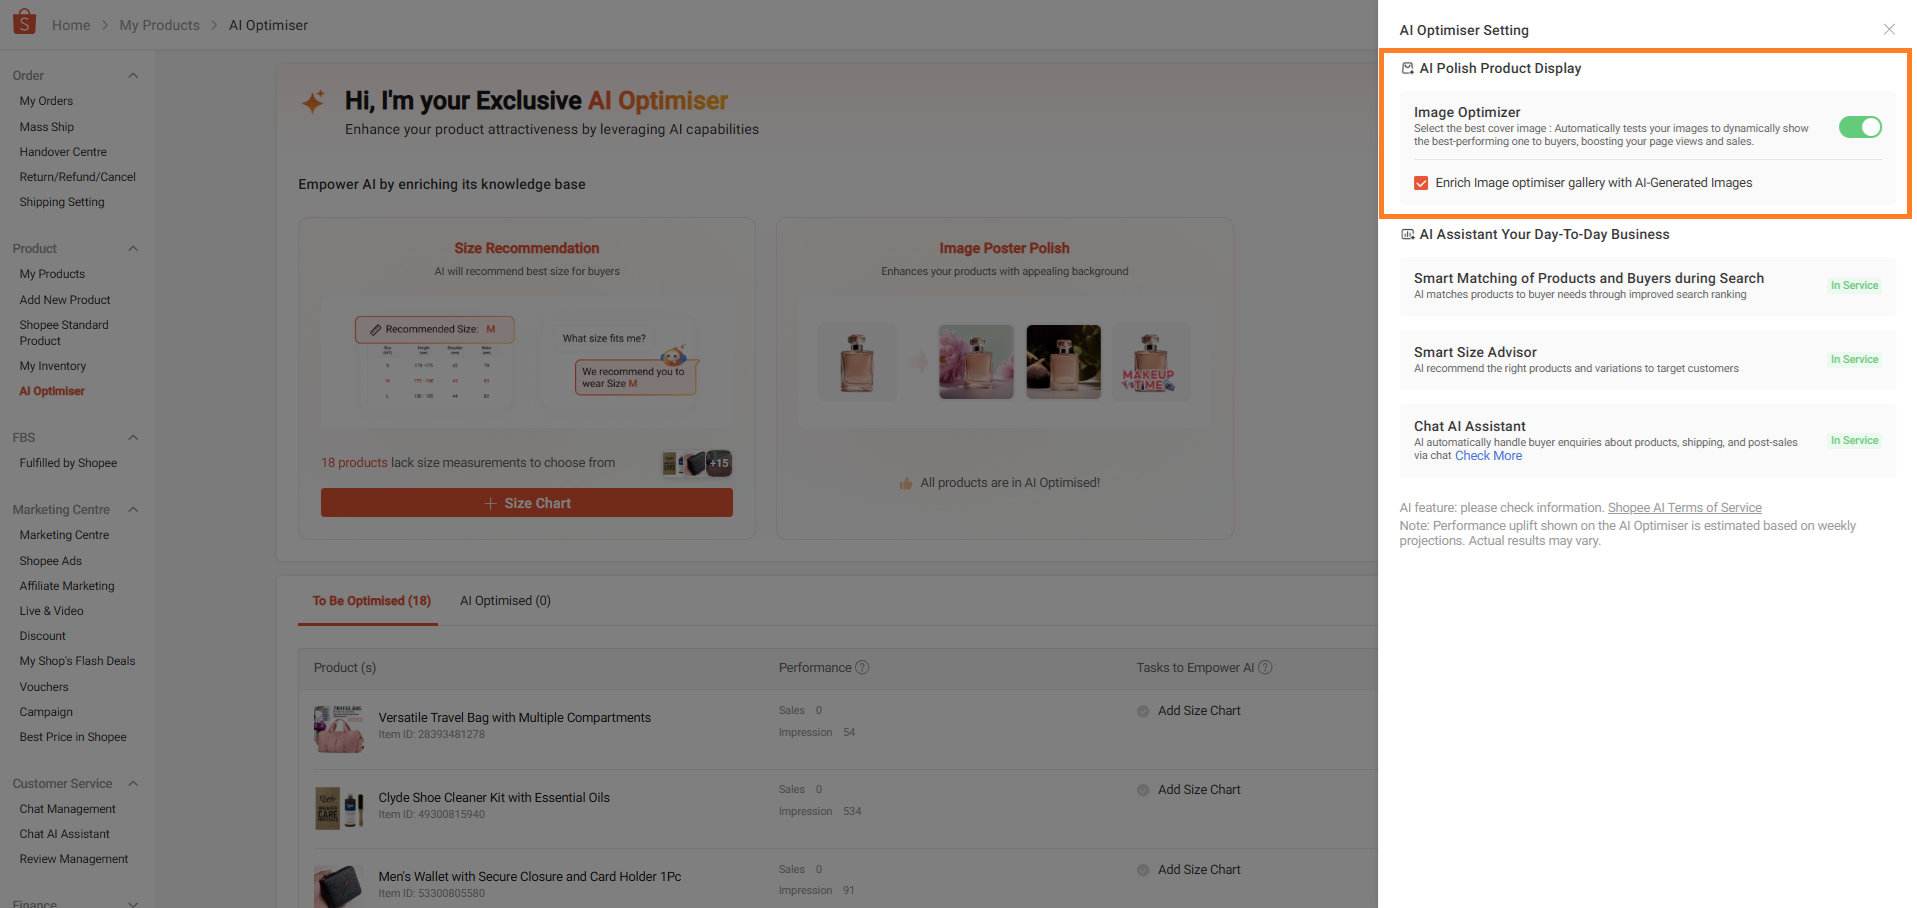Open Mass Ship in sidebar
Image resolution: width=1917 pixels, height=908 pixels.
pyautogui.click(x=47, y=127)
